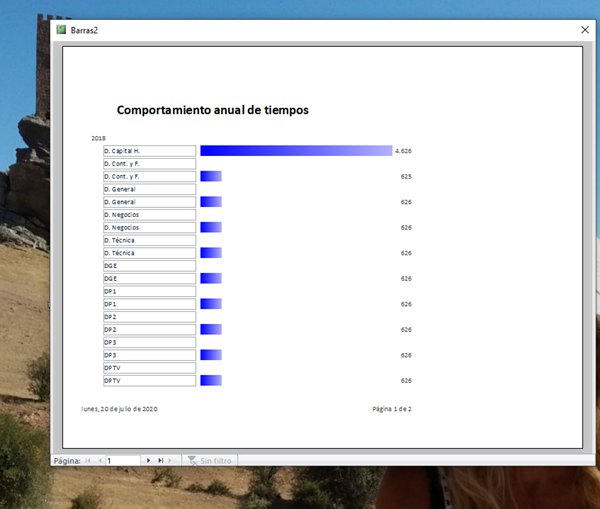The image size is (600, 509).
Task: Click the 626 value in the D. Técnica bar row
Action: [x=406, y=253]
